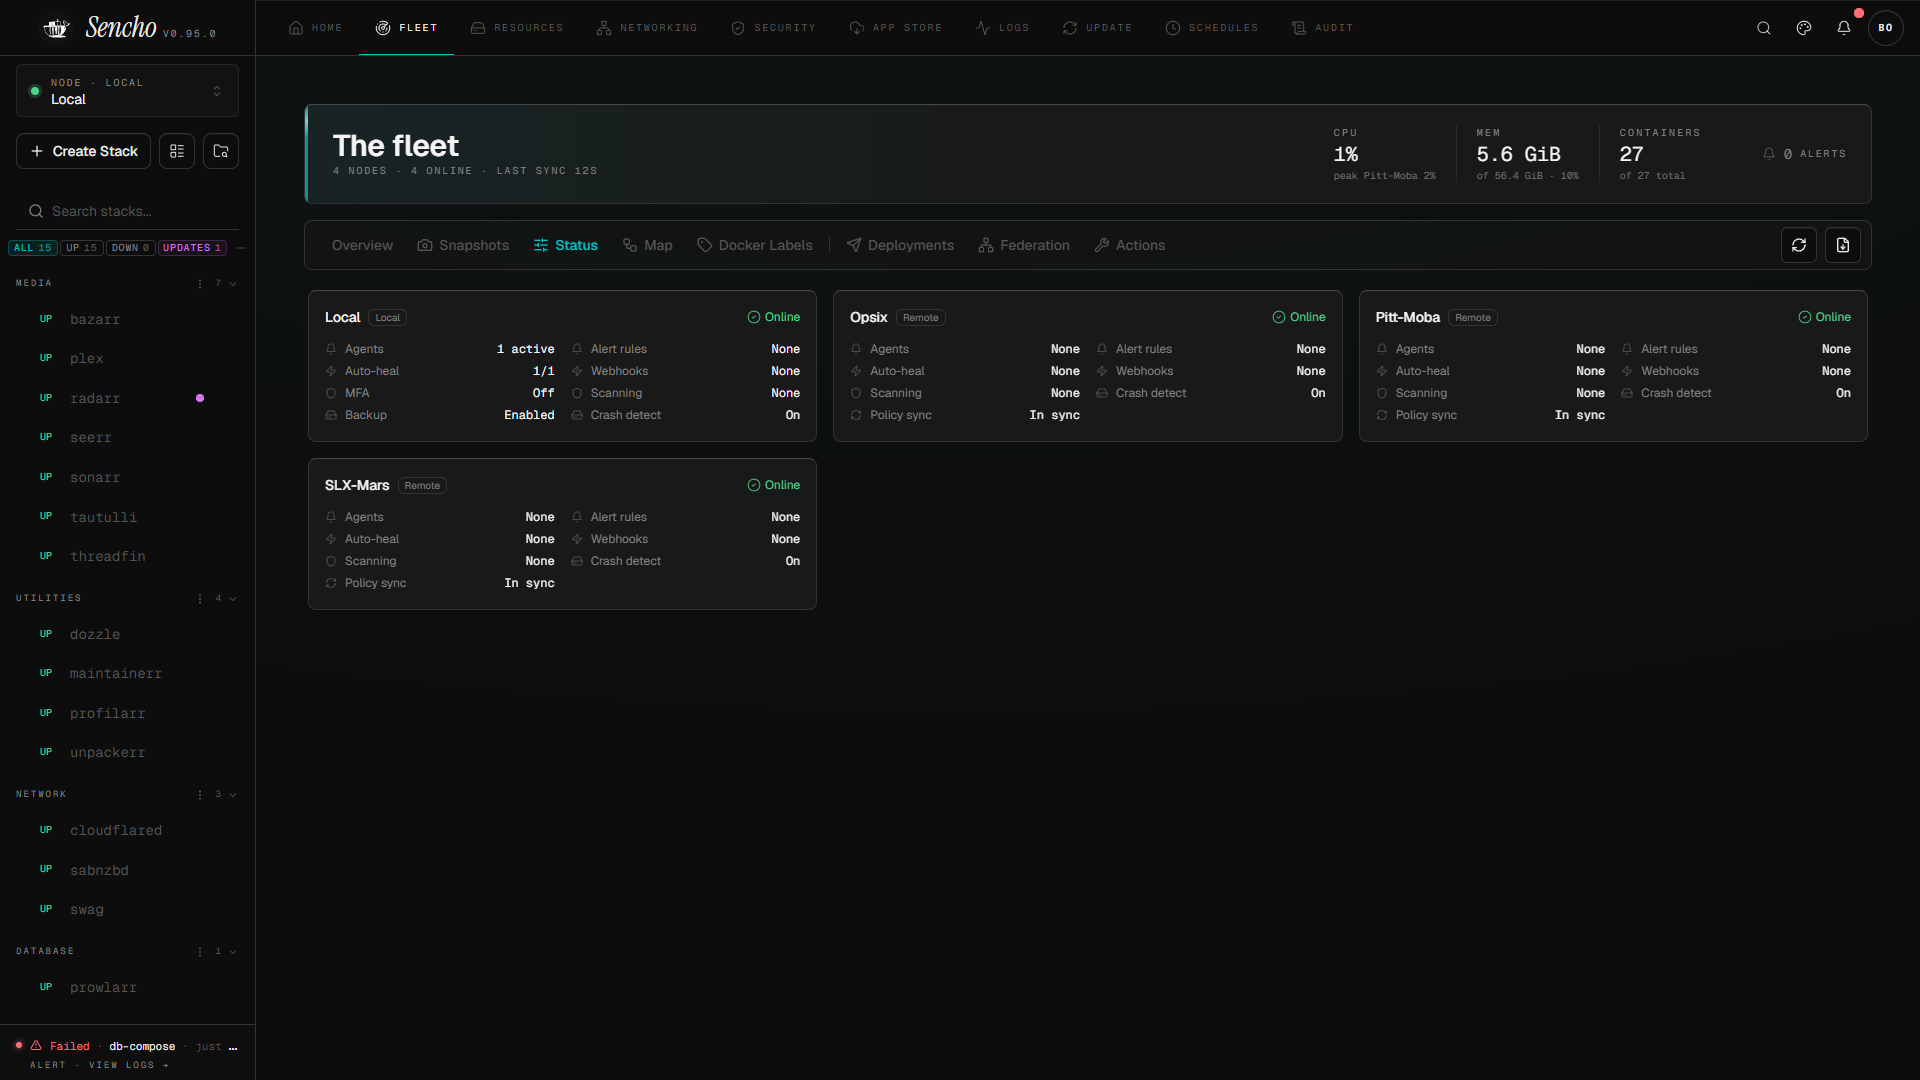This screenshot has height=1080, width=1920.
Task: Filter stacks by ALL 15
Action: pyautogui.click(x=33, y=248)
